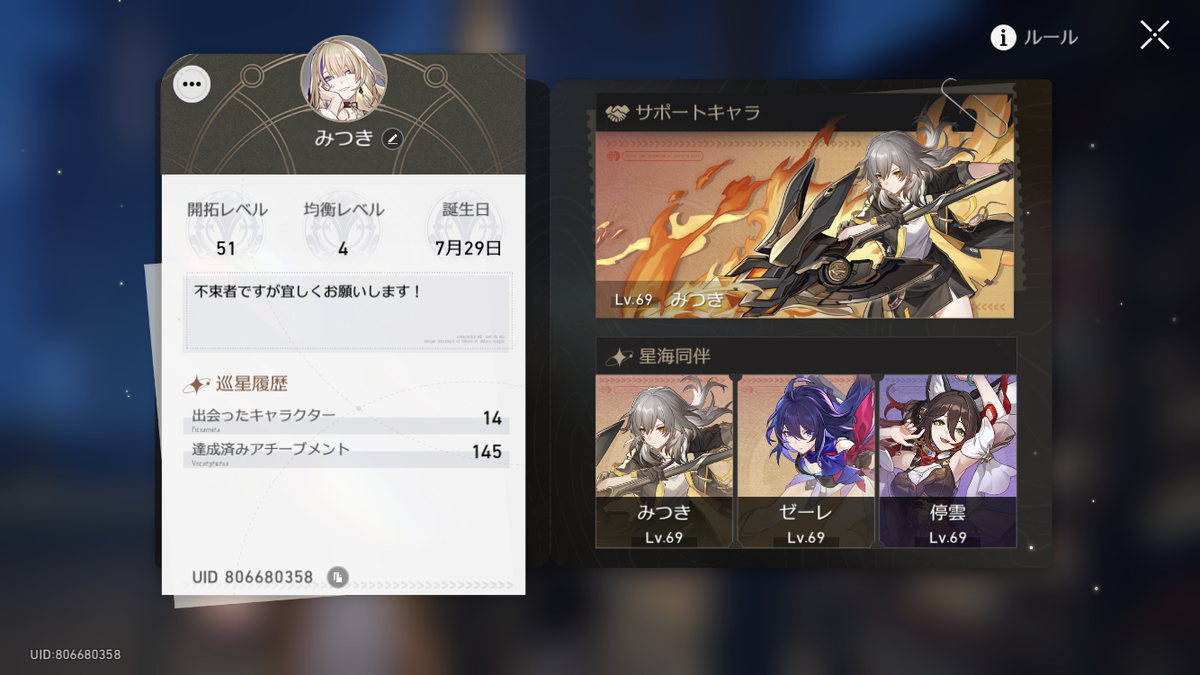
Task: Select the 停雲 companion card
Action: tap(948, 461)
